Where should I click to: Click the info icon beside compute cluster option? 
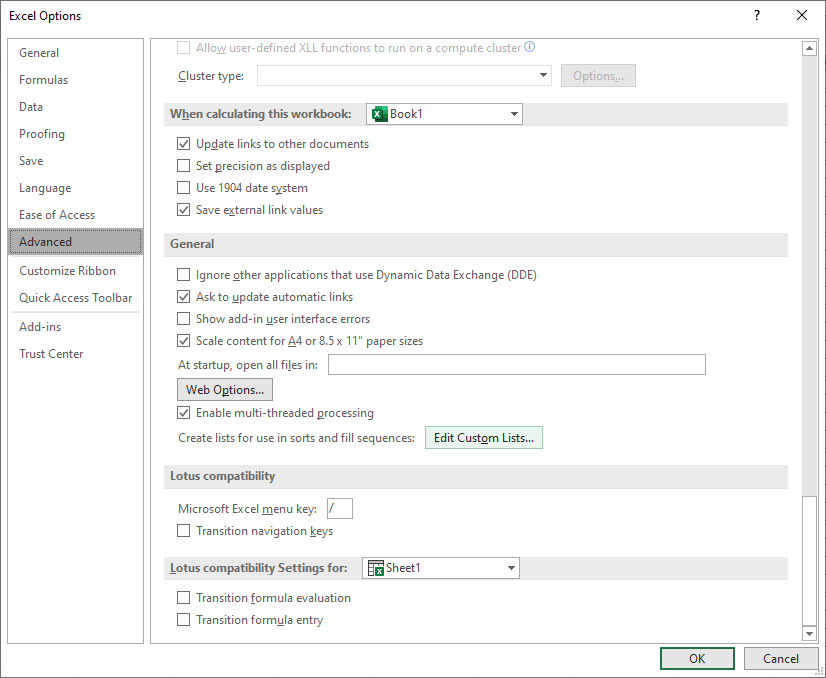[x=530, y=47]
